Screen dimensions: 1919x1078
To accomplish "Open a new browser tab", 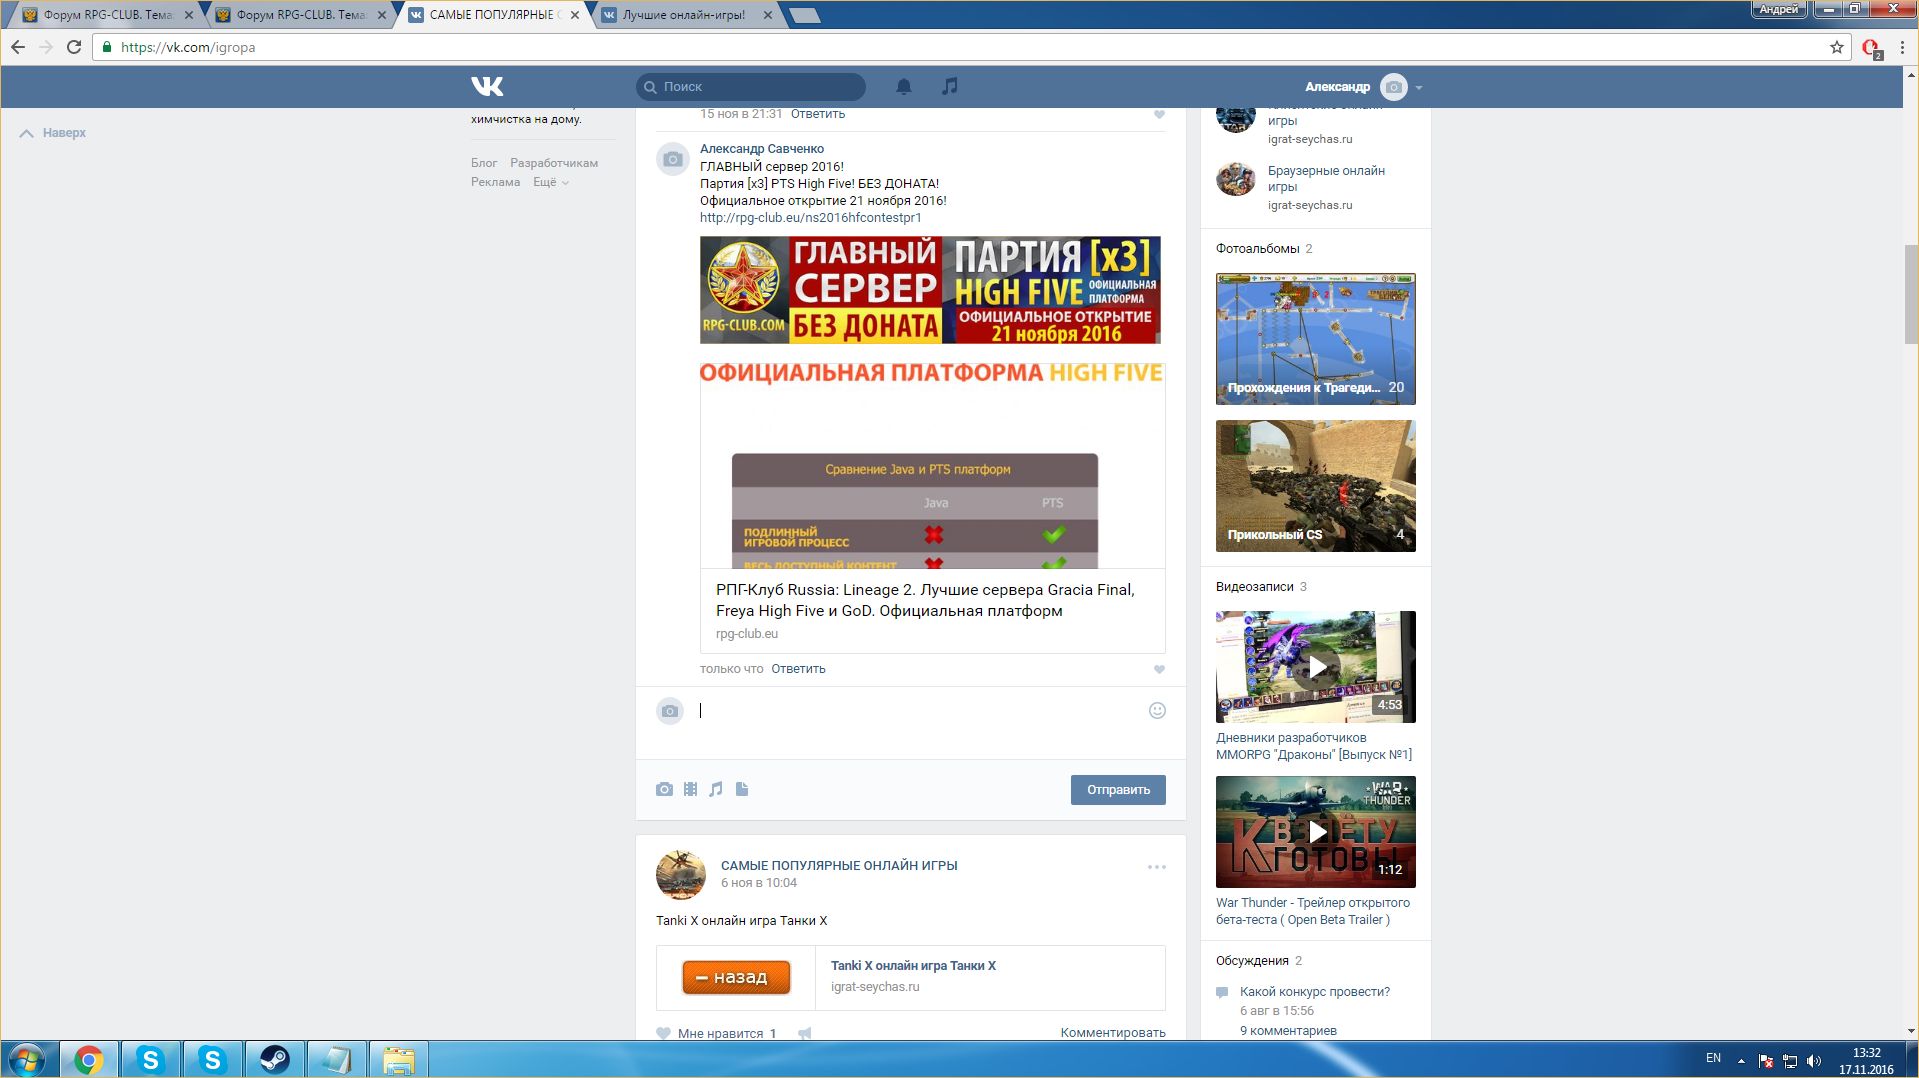I will point(804,15).
